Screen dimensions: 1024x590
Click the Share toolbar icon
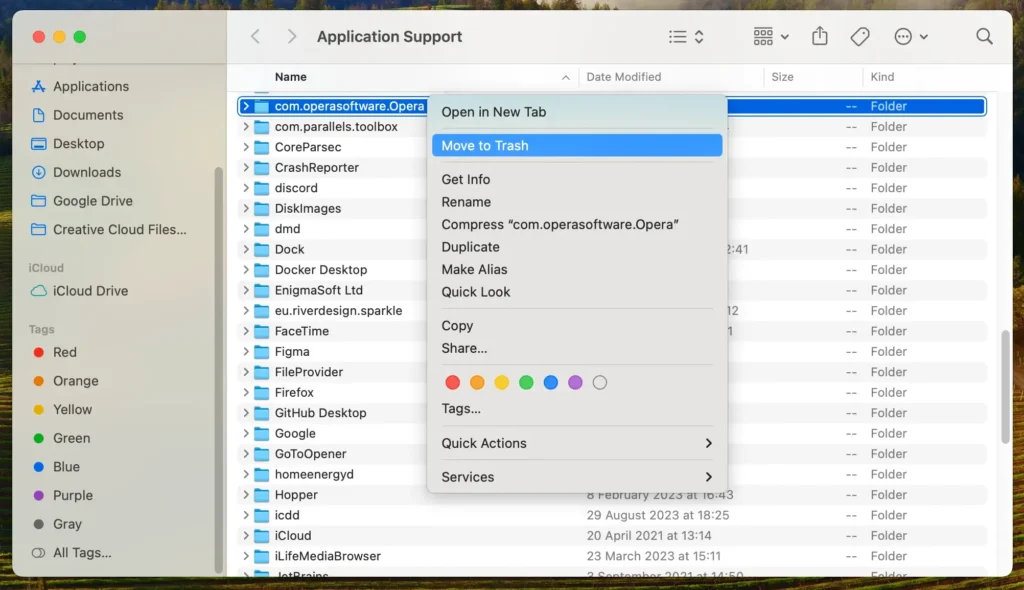(820, 36)
